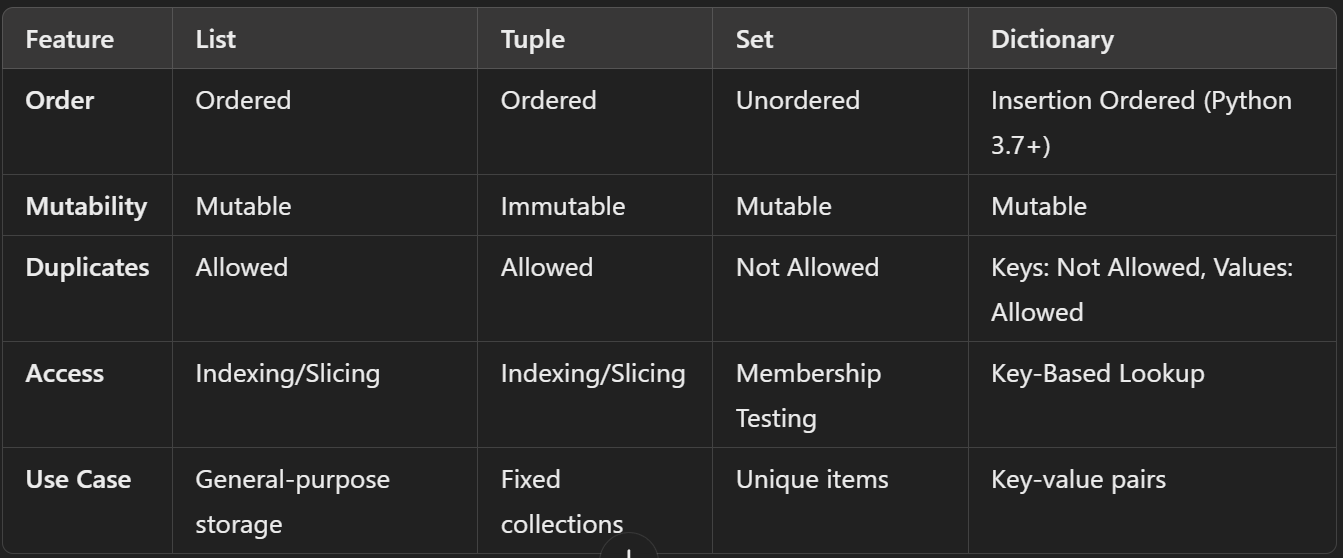Click the Not Allowed cell in the Set column
This screenshot has height=558, width=1343.
[x=807, y=267]
